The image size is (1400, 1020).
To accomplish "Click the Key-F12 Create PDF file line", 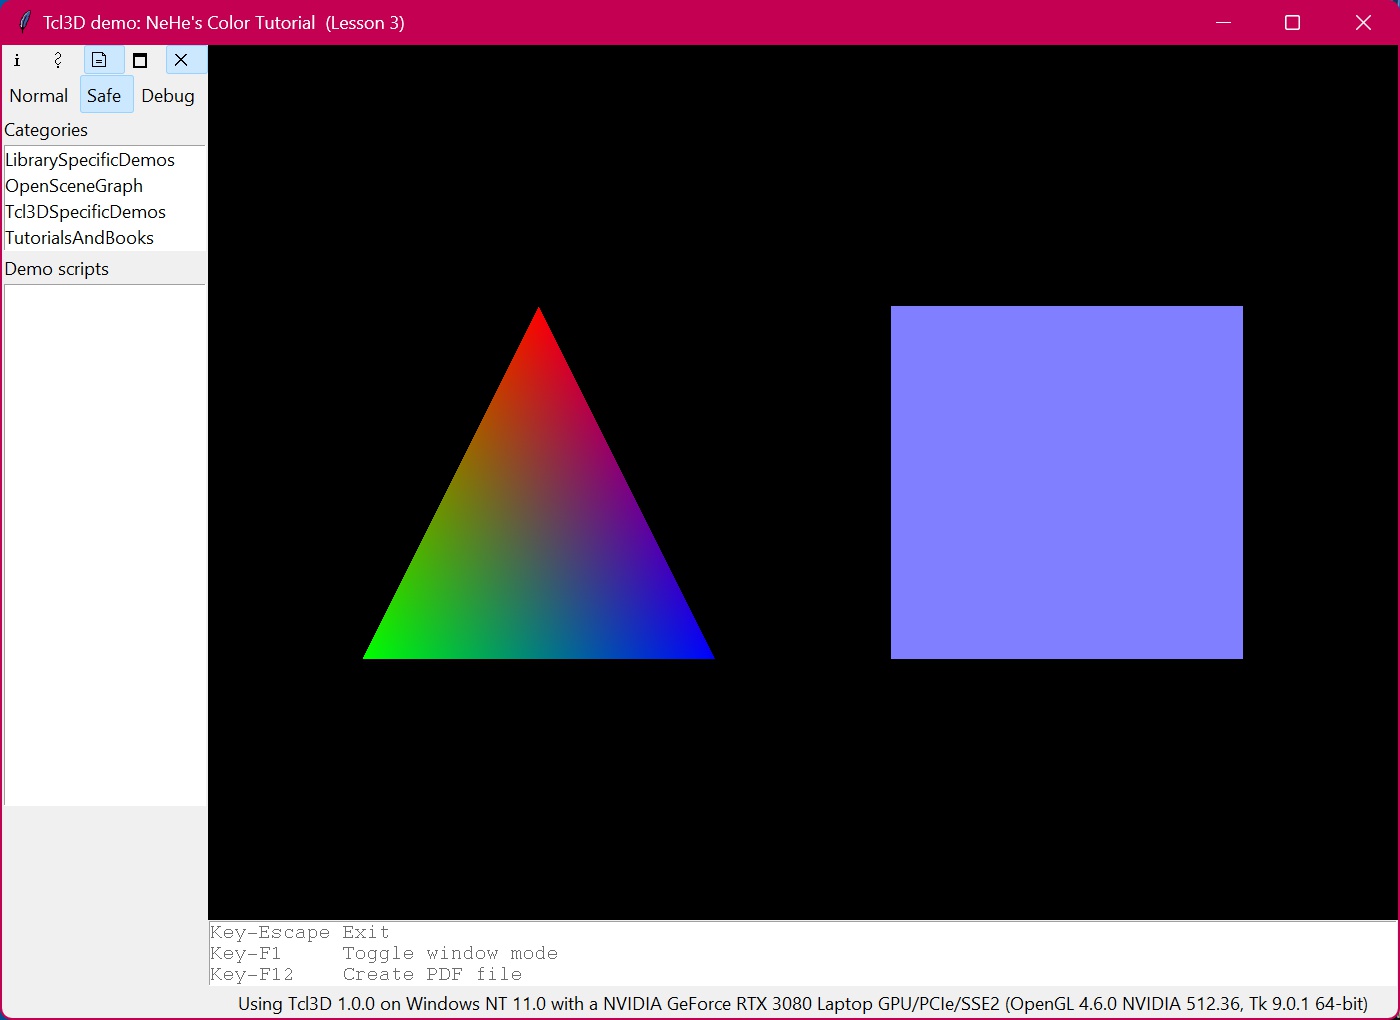I will (x=366, y=974).
